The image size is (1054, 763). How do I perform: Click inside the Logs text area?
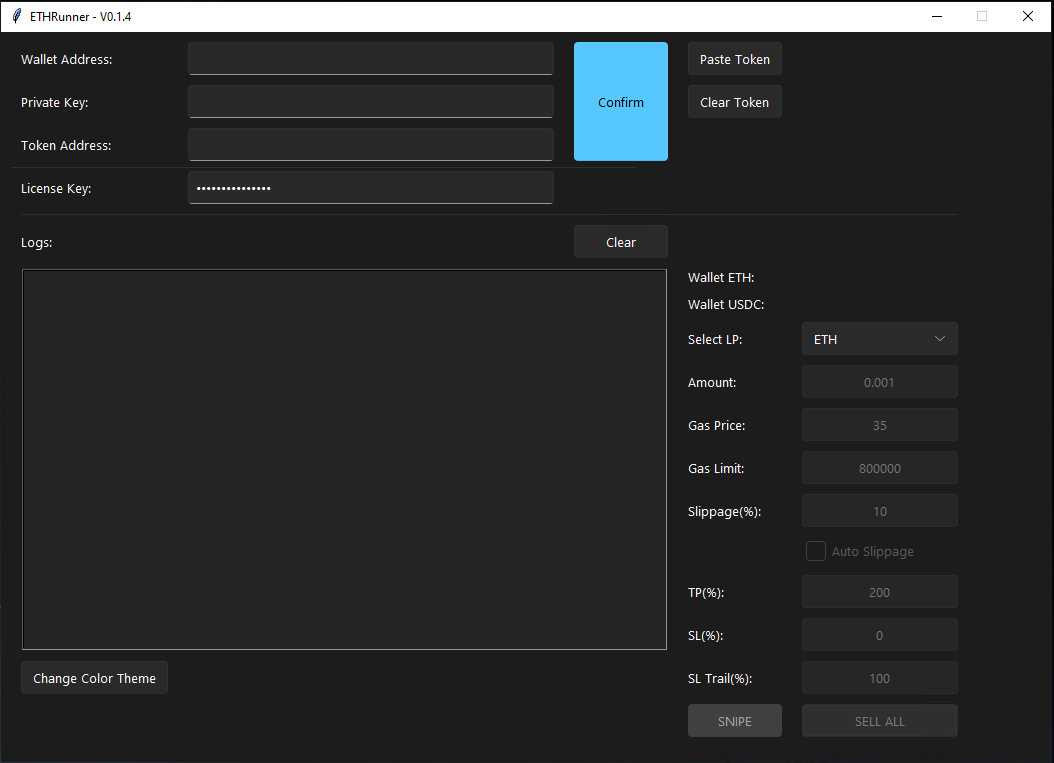pyautogui.click(x=344, y=459)
